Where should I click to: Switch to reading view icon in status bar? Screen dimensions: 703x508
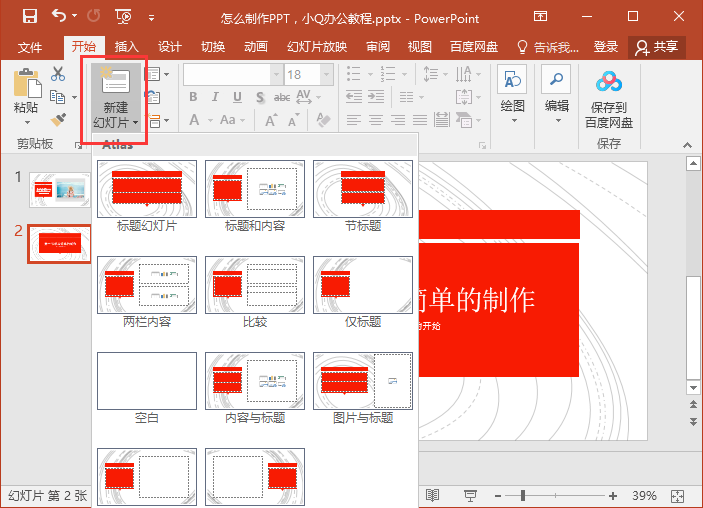(432, 495)
